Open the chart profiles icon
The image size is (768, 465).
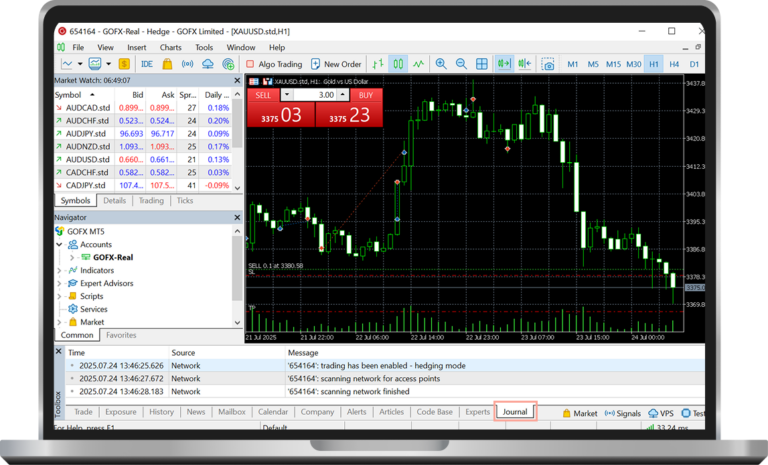pyautogui.click(x=95, y=64)
